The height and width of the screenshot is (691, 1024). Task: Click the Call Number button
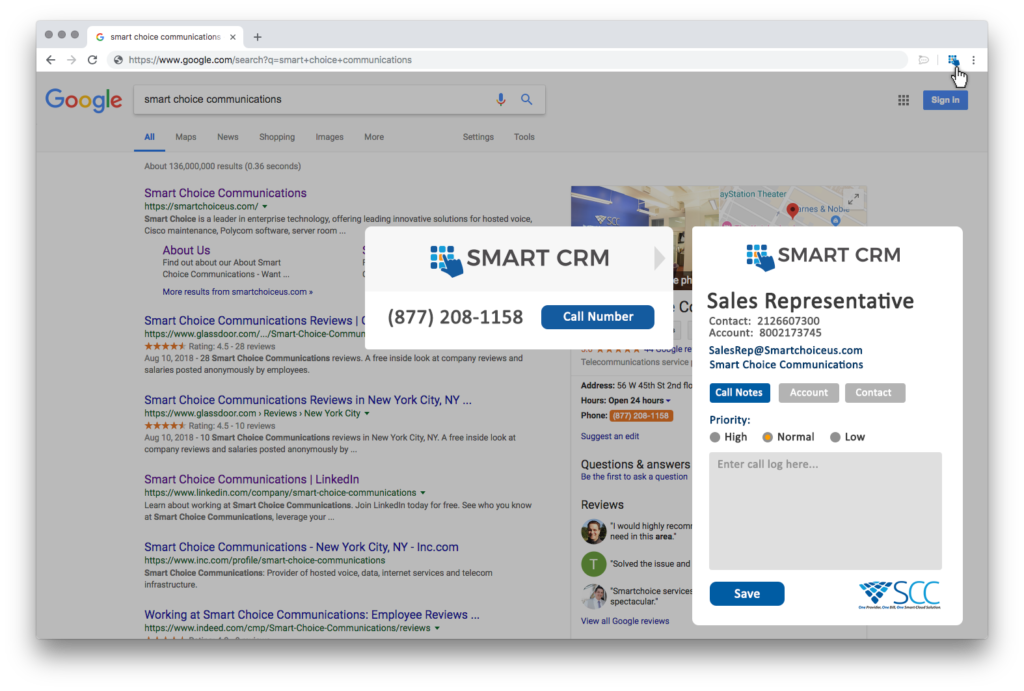598,317
